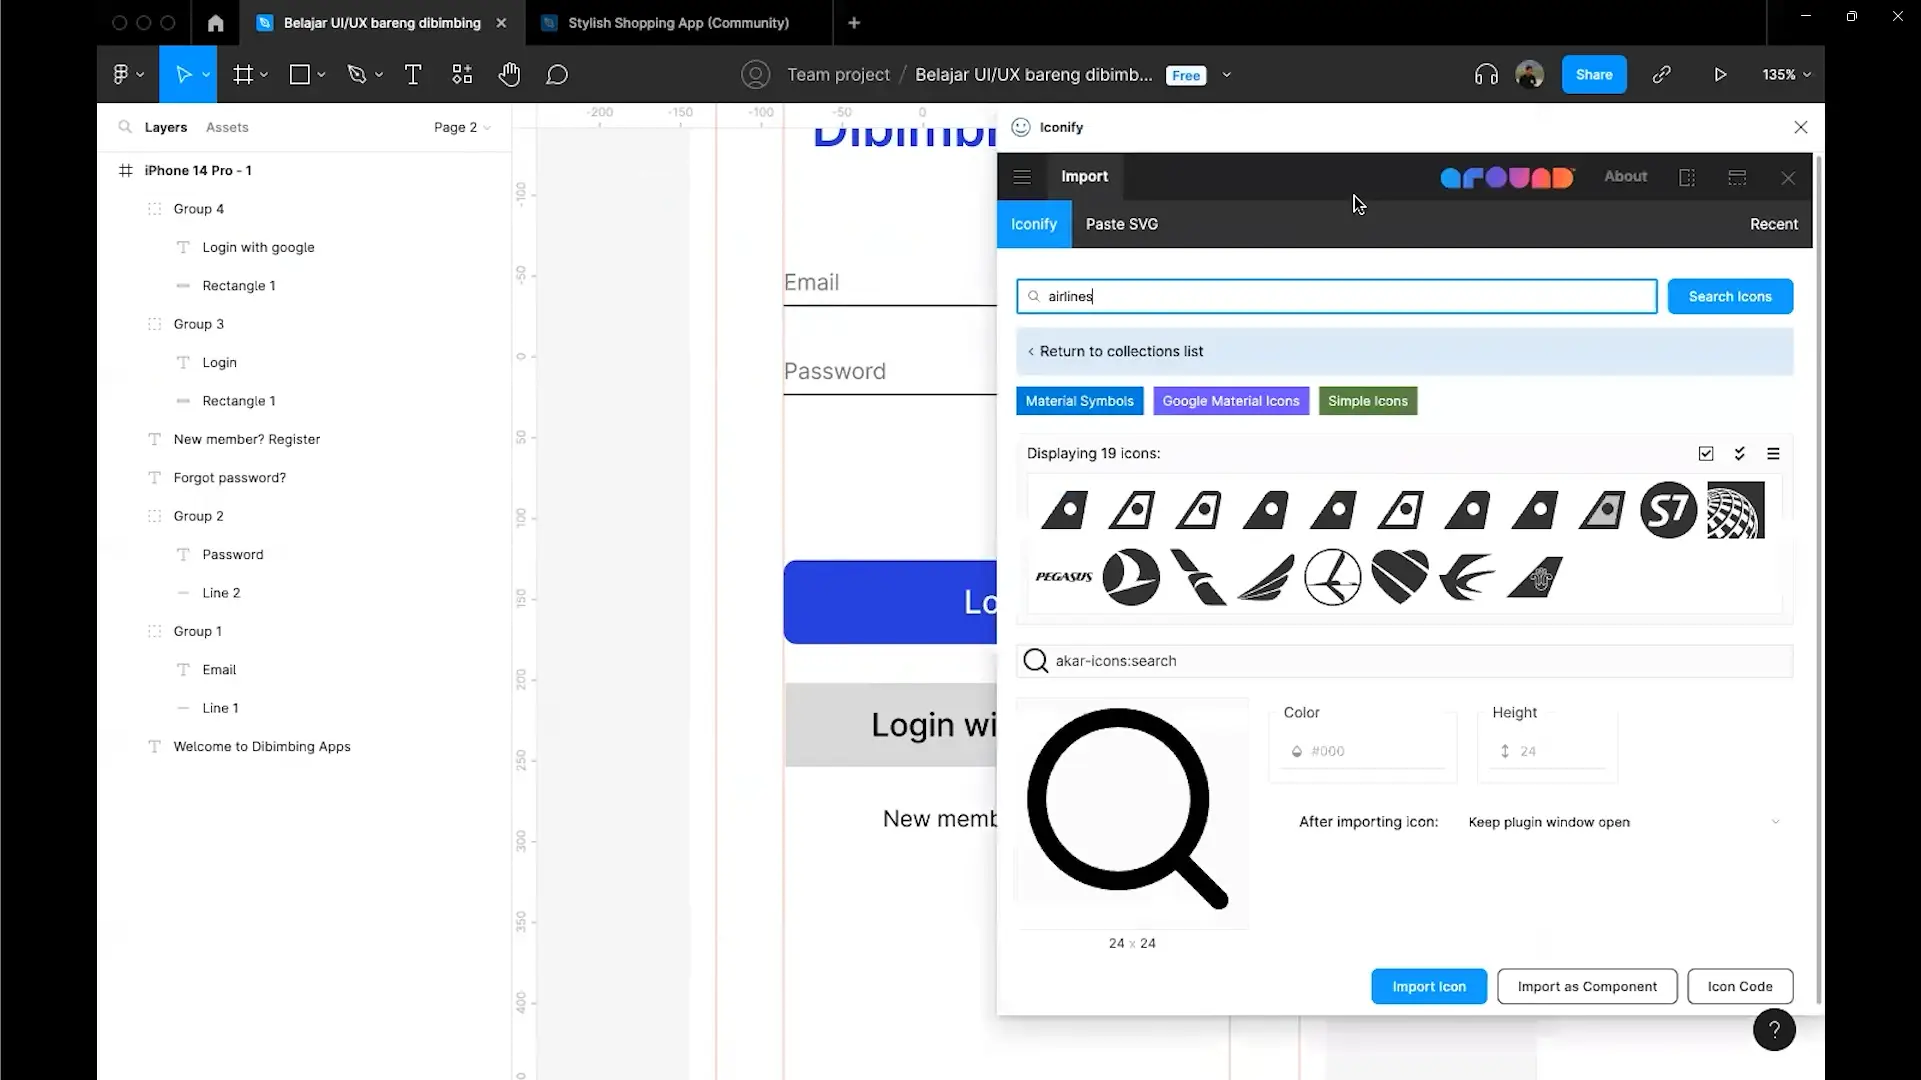Click the Height value field
This screenshot has width=1921, height=1080.
(1549, 751)
